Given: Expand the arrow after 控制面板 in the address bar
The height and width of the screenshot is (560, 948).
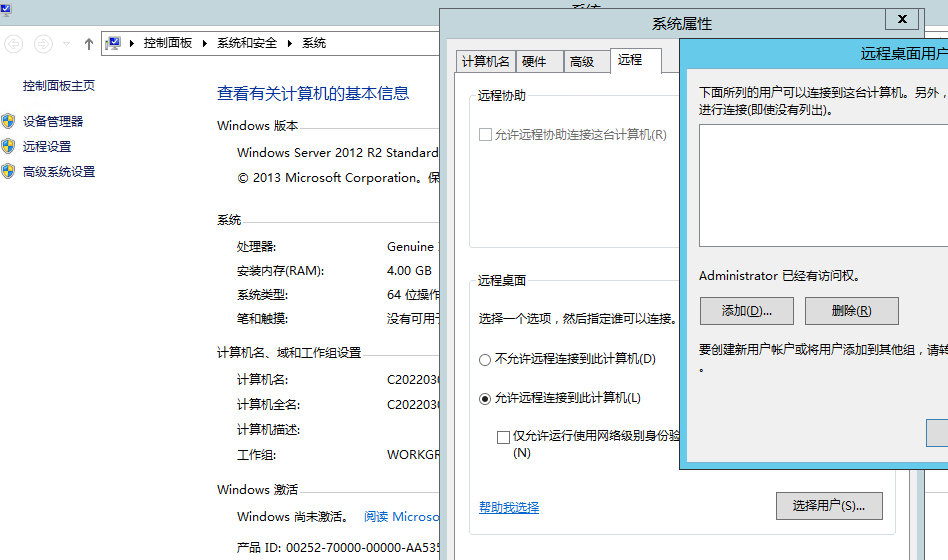Looking at the screenshot, I should click(205, 44).
